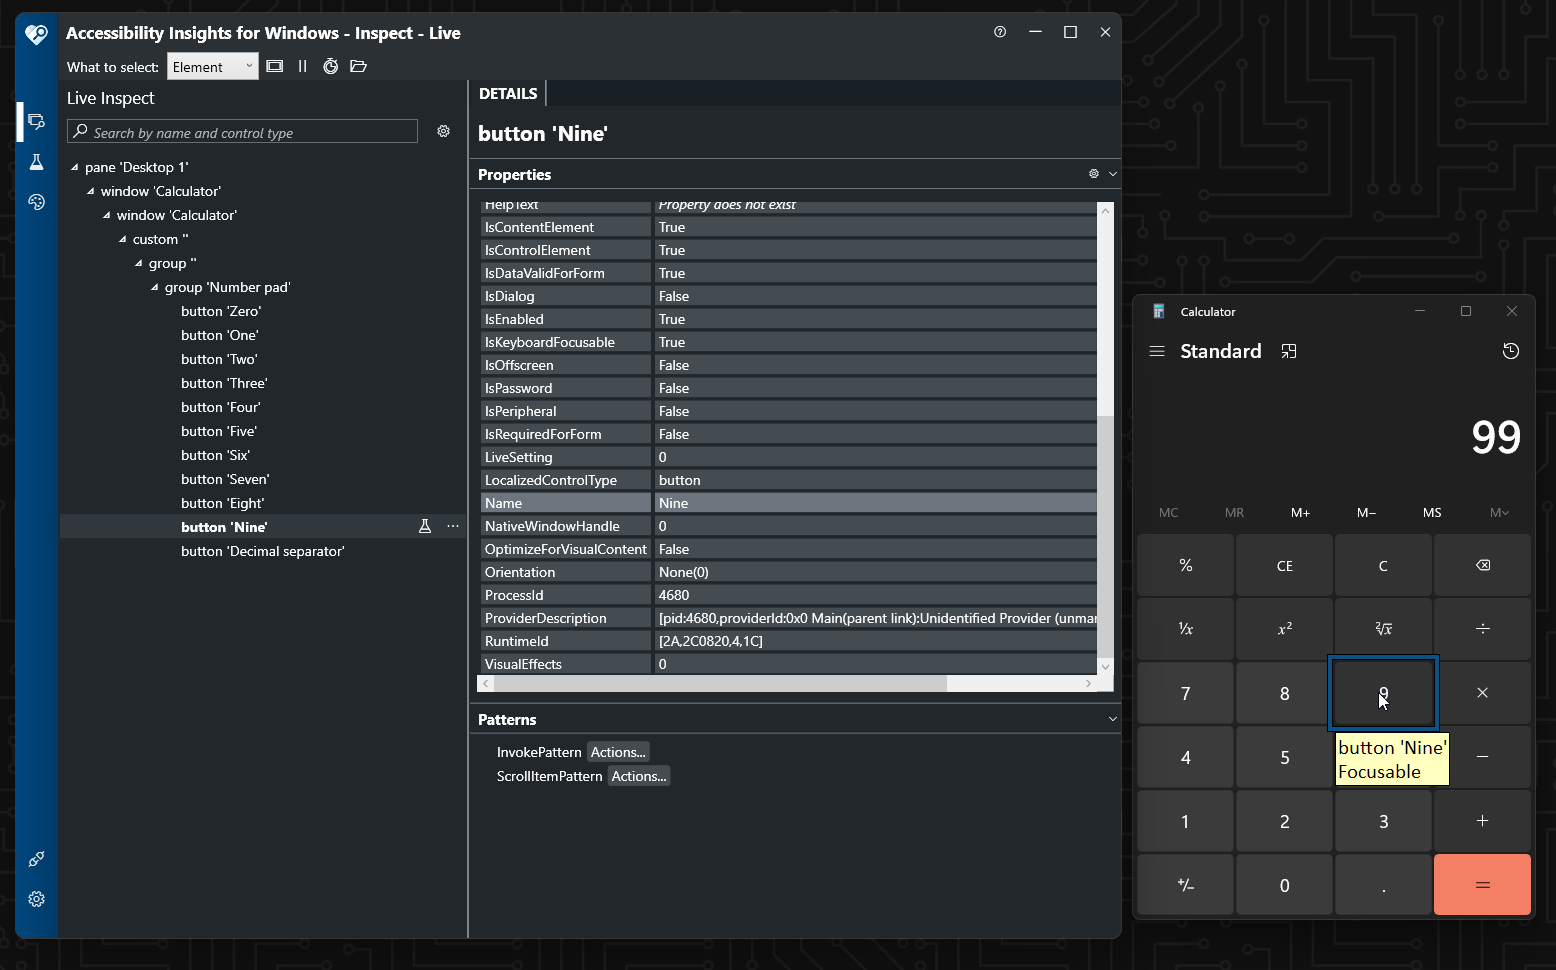Viewport: 1556px width, 970px height.
Task: Toggle Calculator keep-on-top mode icon
Action: [x=1289, y=351]
